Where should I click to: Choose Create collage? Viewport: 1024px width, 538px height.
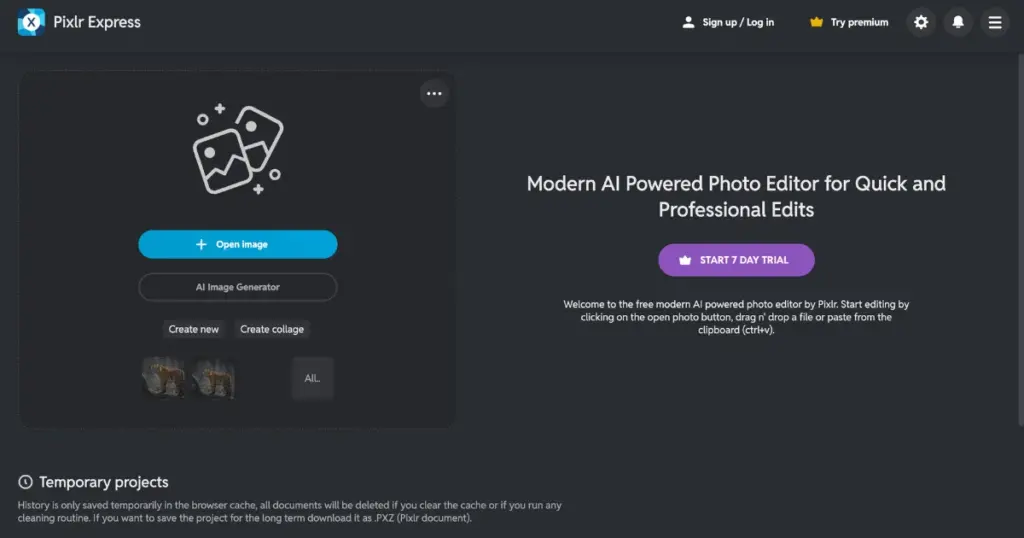click(272, 329)
